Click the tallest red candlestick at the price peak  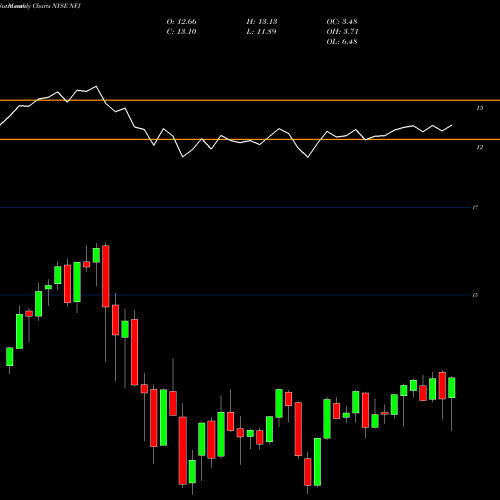(x=106, y=276)
